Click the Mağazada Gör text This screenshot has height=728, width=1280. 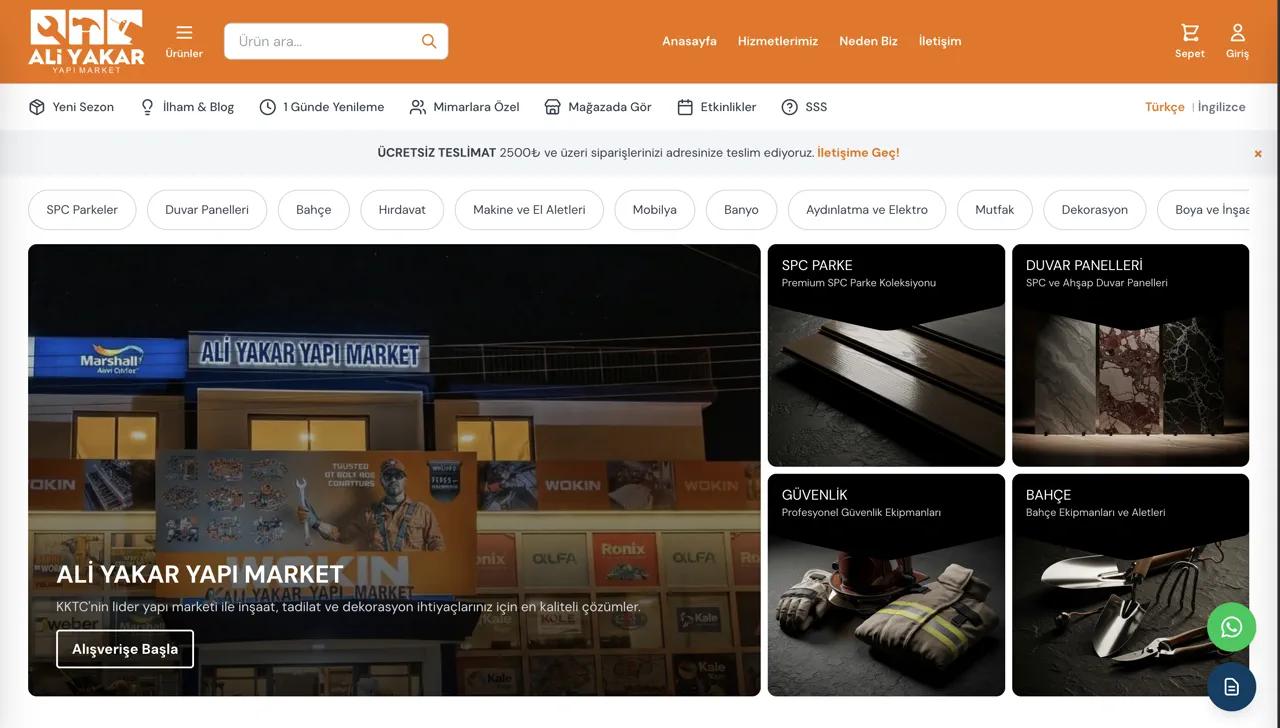coord(610,107)
